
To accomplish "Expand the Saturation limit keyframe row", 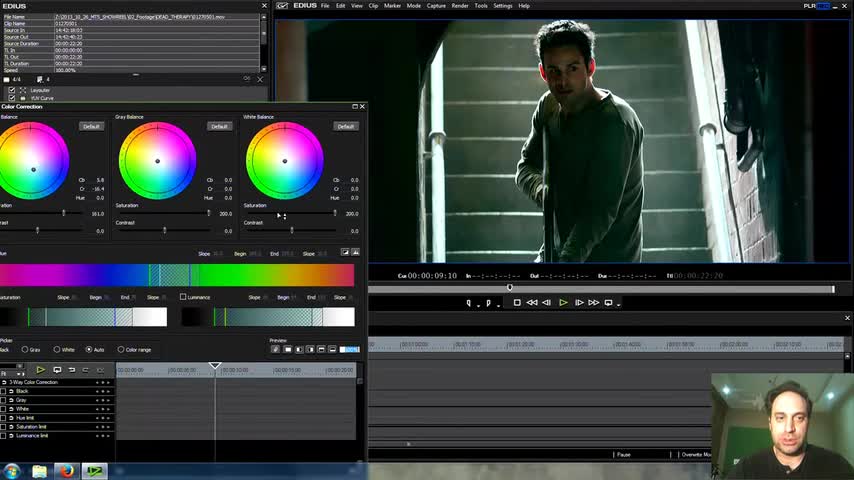I will 12,427.
